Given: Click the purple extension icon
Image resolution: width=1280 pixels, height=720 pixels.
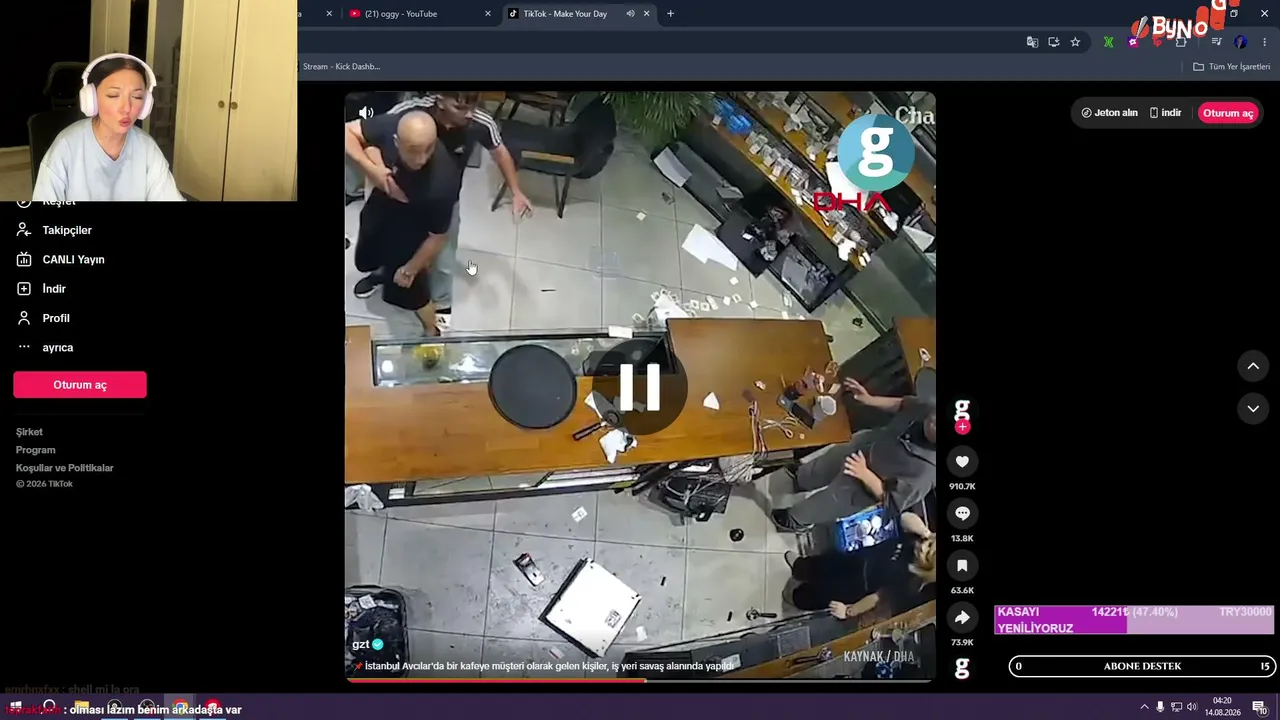Looking at the screenshot, I should click(1132, 42).
